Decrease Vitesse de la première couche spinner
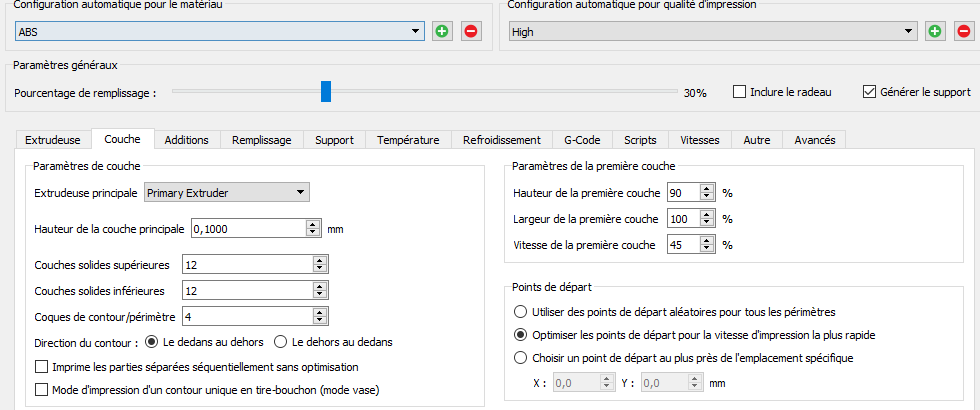Image resolution: width=980 pixels, height=410 pixels. coord(708,248)
